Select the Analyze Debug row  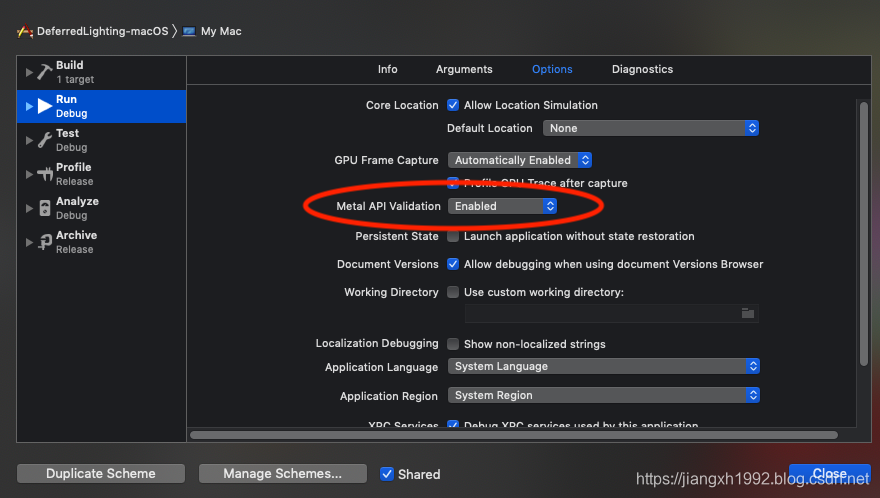pyautogui.click(x=102, y=208)
